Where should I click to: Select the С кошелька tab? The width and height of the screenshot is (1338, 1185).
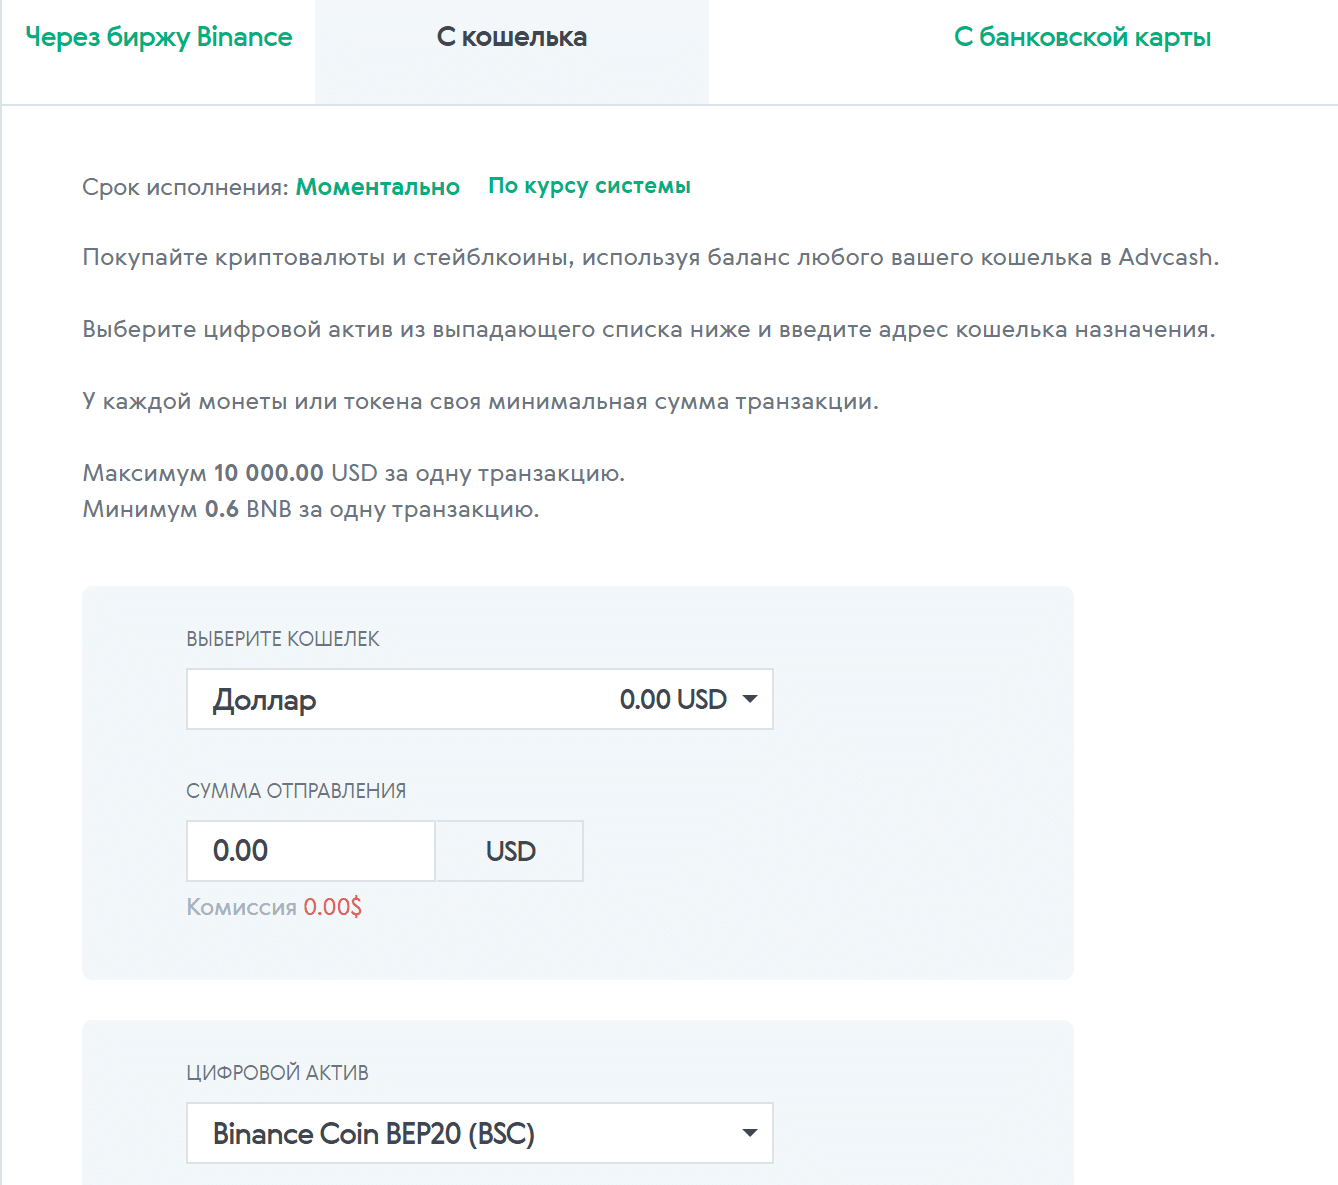pyautogui.click(x=511, y=38)
